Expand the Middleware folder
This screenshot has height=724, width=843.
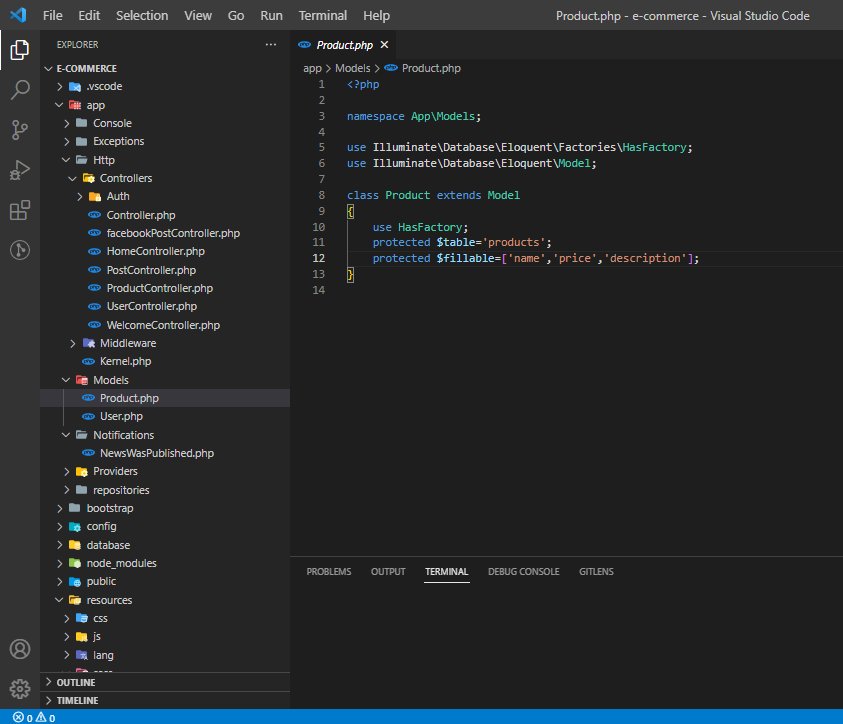(x=127, y=343)
